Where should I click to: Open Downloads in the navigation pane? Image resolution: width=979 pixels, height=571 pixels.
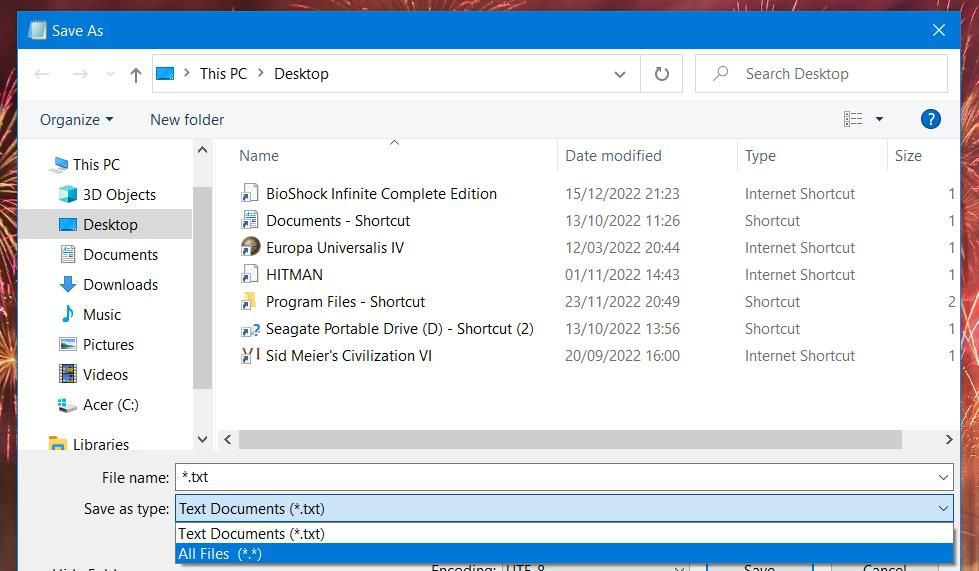tap(120, 285)
